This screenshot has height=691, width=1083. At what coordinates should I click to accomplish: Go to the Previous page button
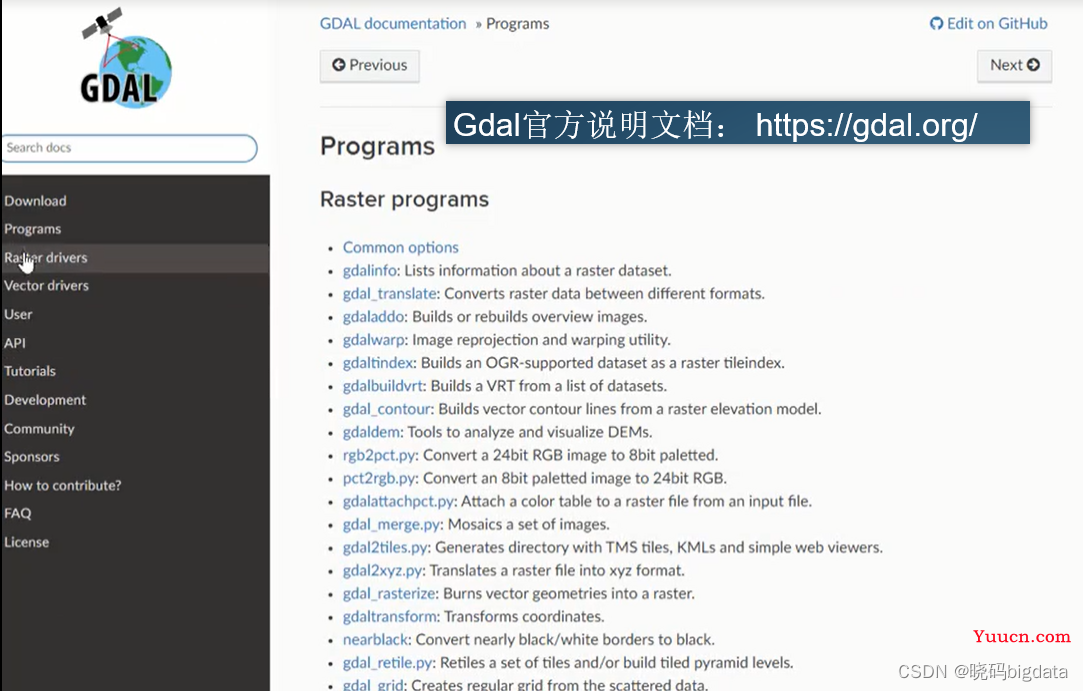(x=370, y=66)
